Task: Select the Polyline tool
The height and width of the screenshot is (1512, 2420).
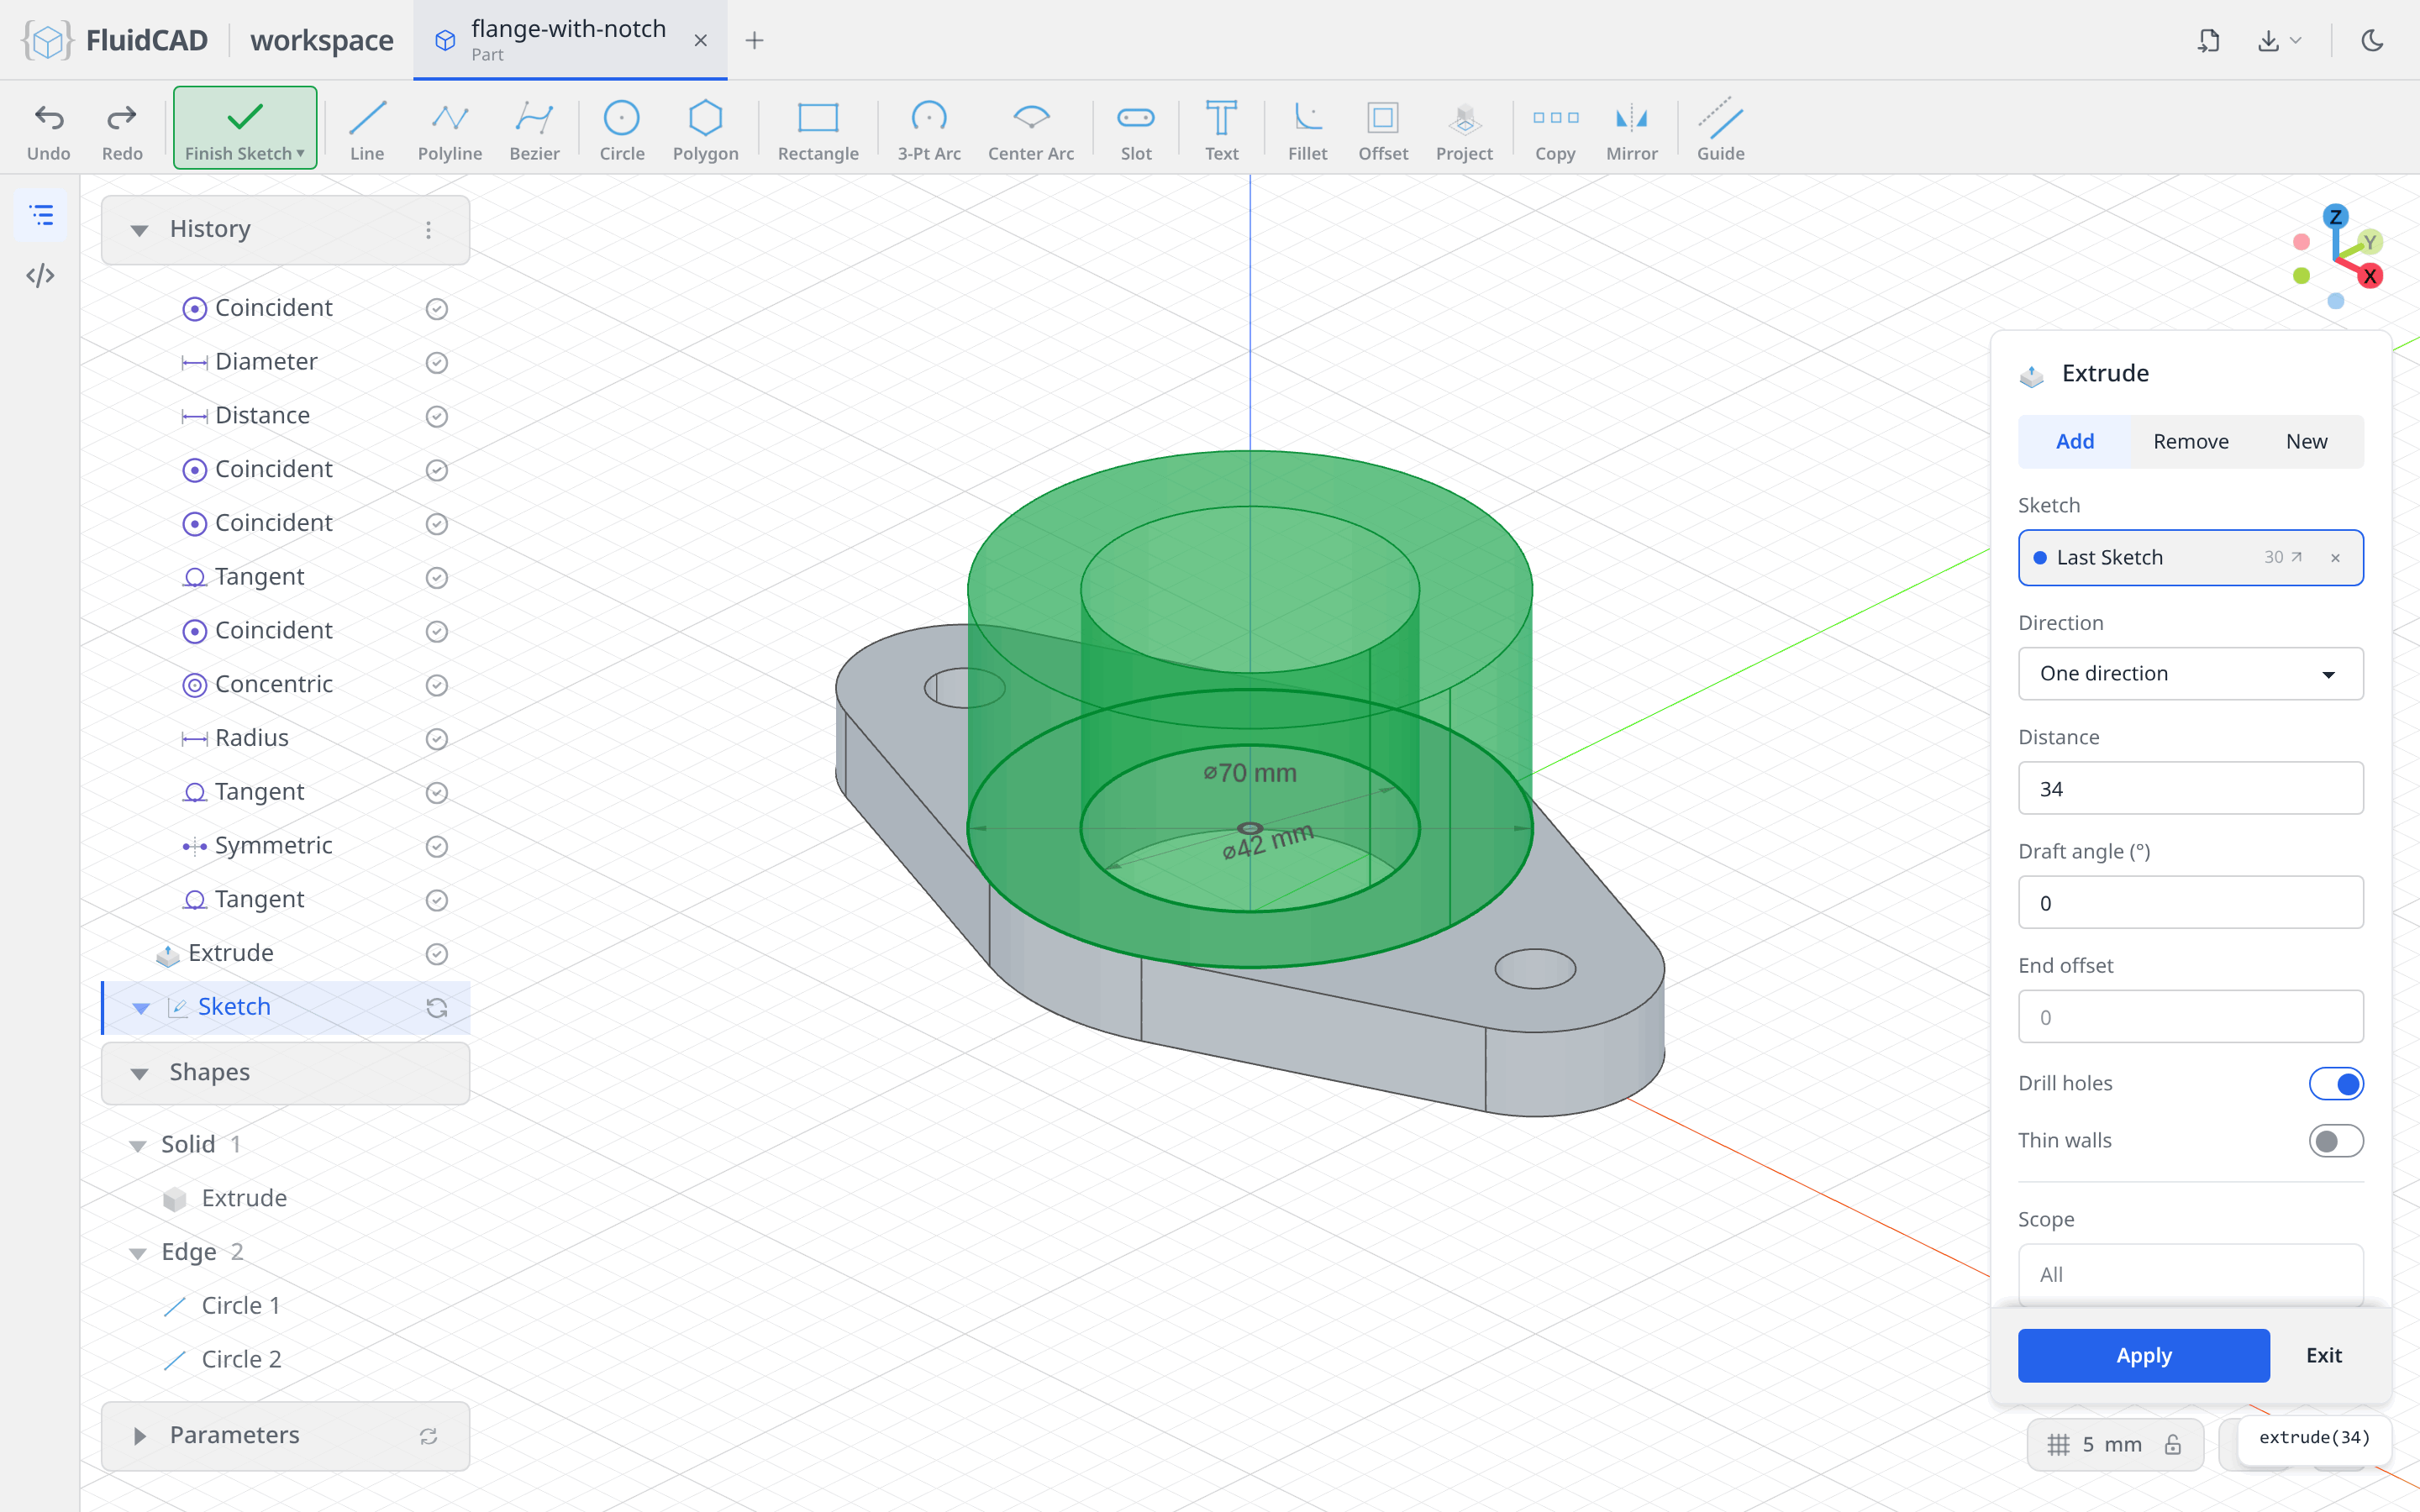Action: pyautogui.click(x=450, y=130)
